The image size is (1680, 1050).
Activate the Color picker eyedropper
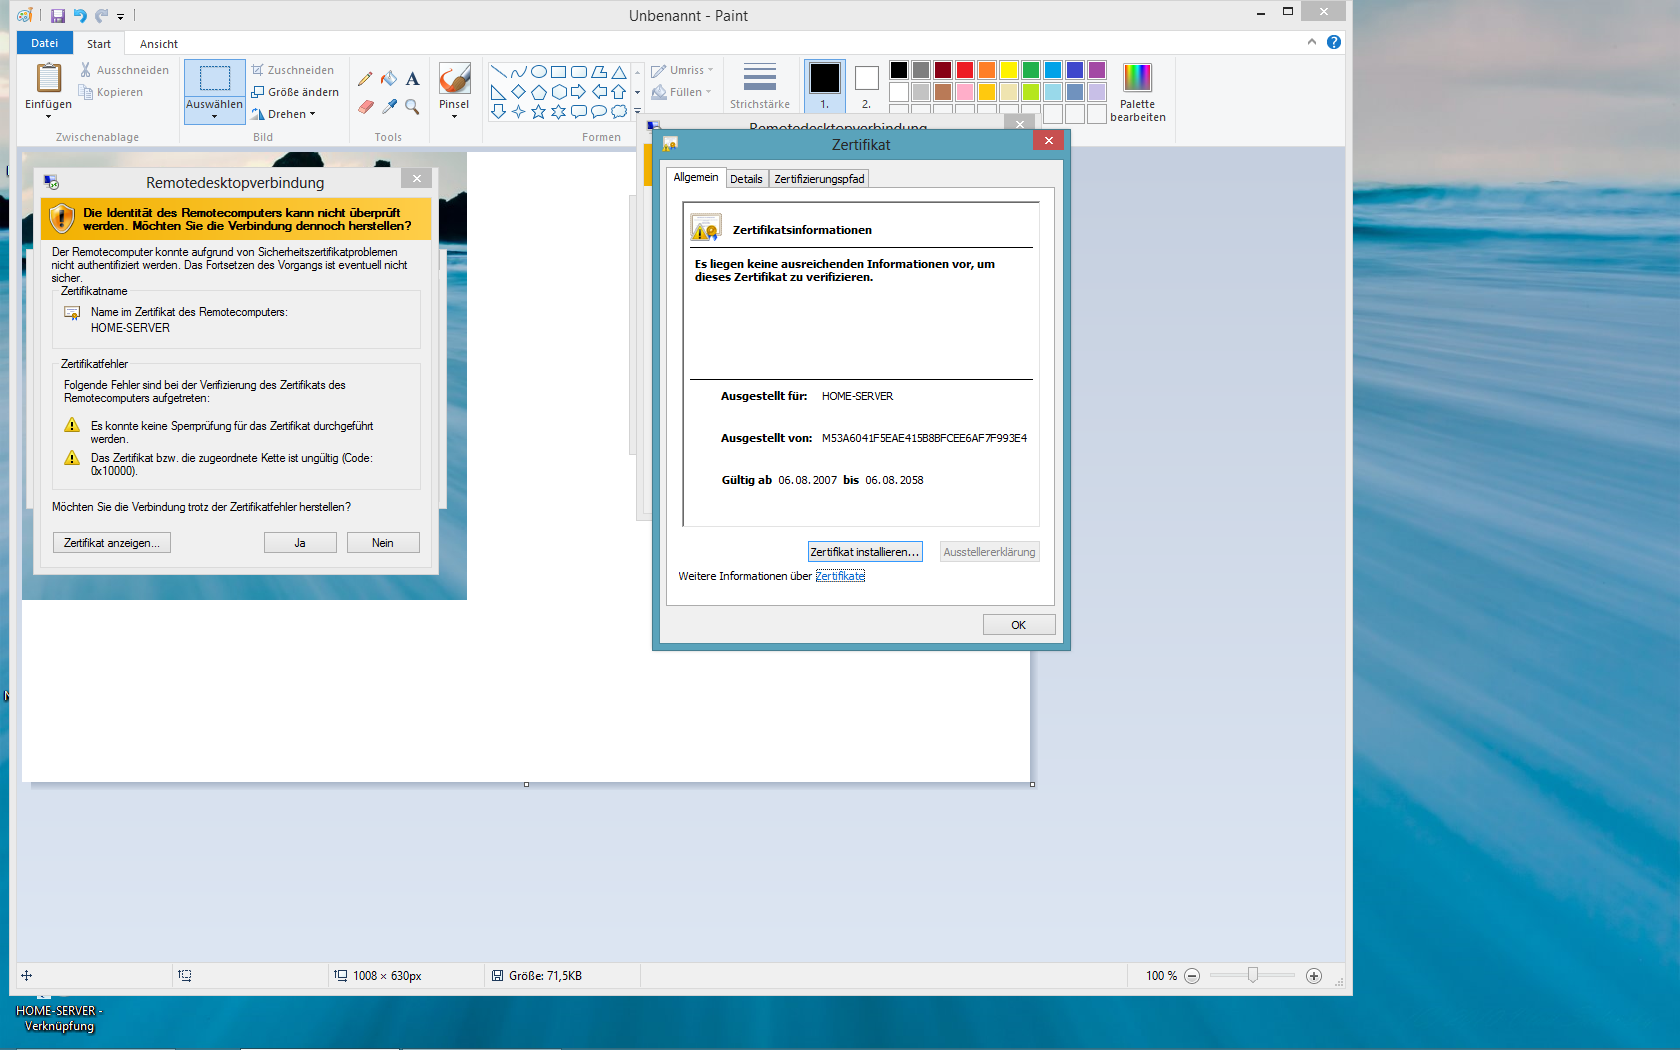coord(389,106)
